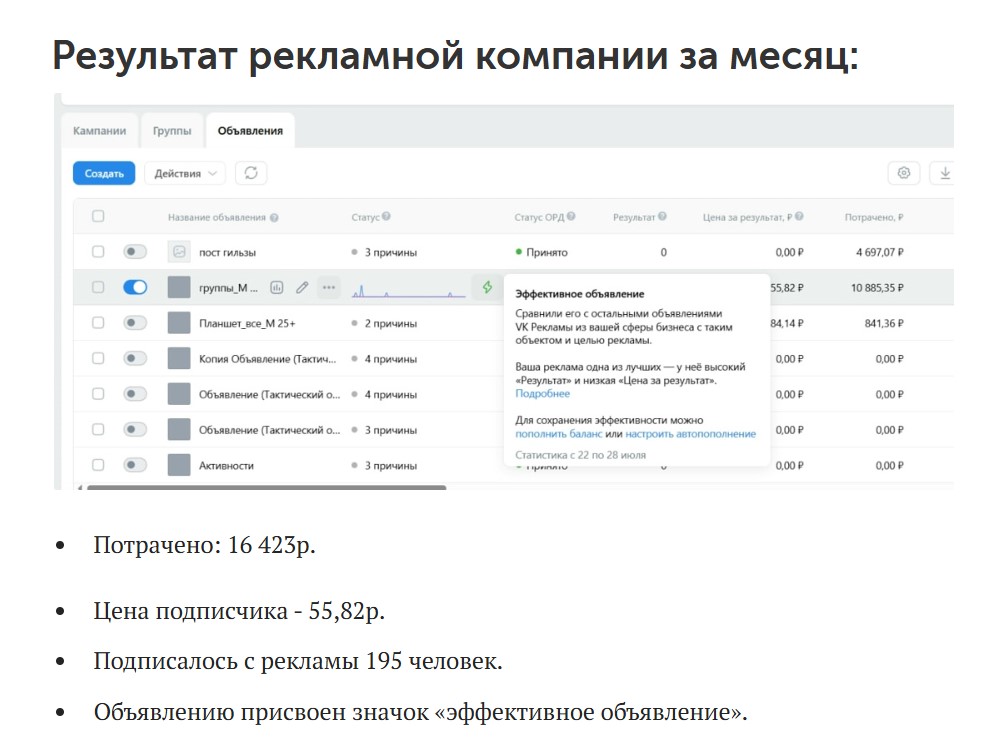Open table settings gear icon
The image size is (992, 751).
(903, 173)
